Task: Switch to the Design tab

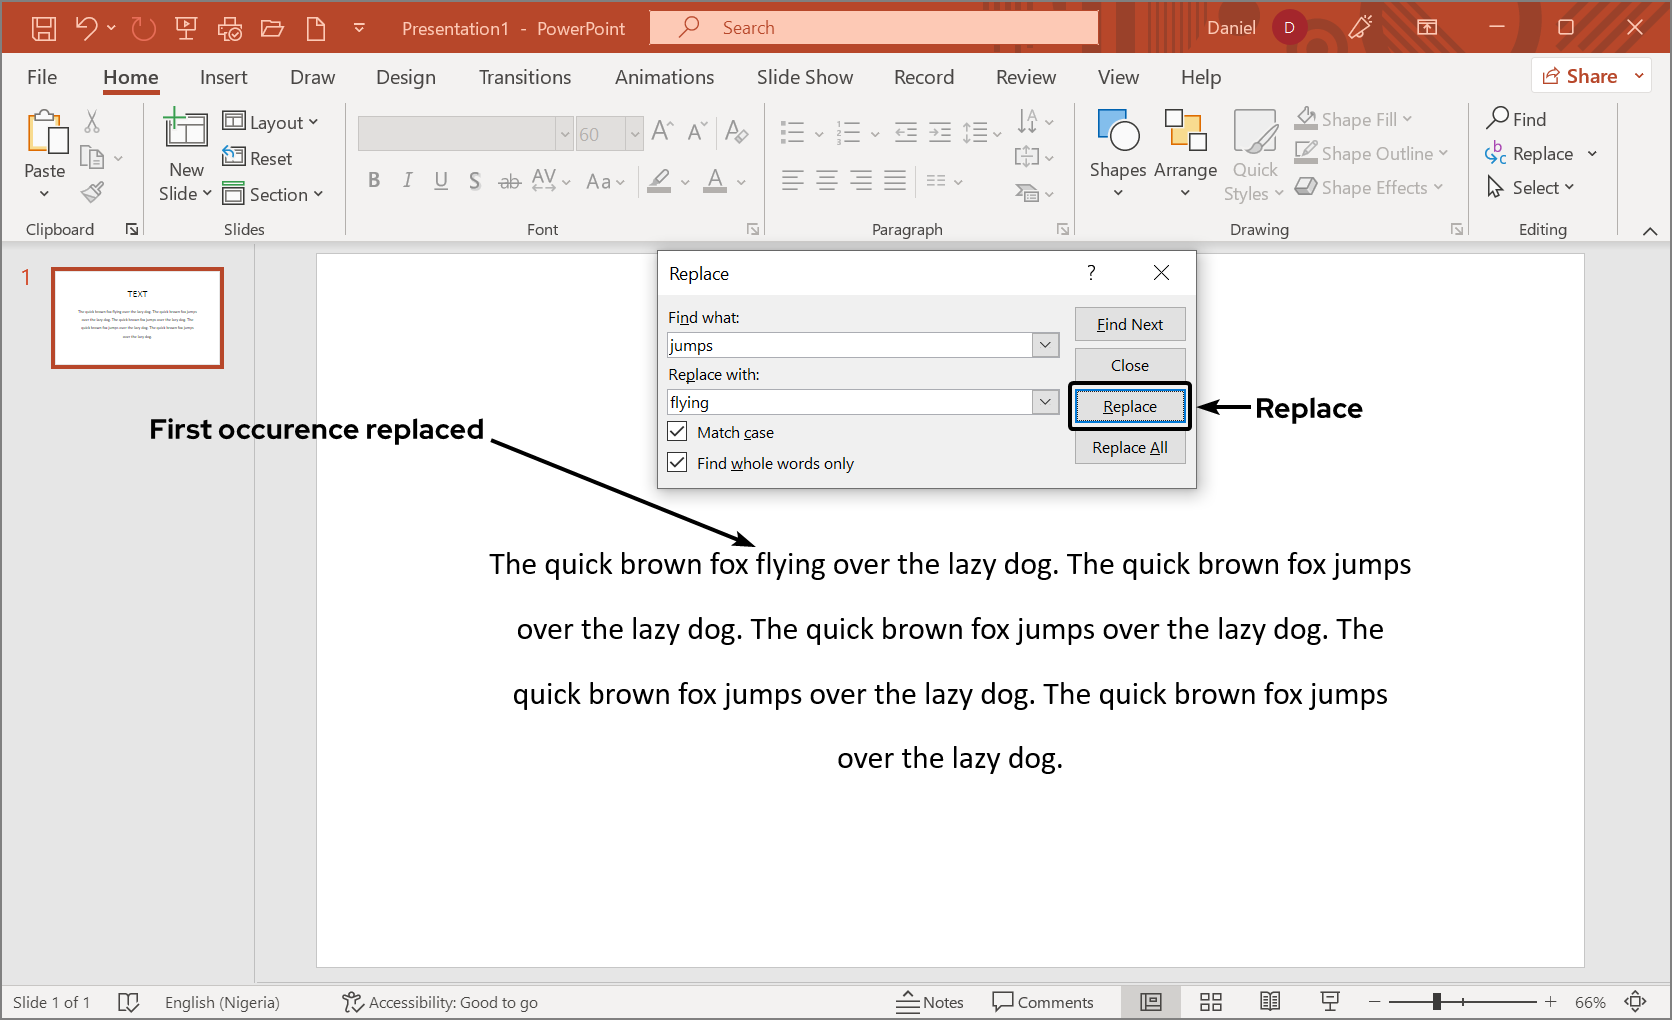Action: (x=405, y=77)
